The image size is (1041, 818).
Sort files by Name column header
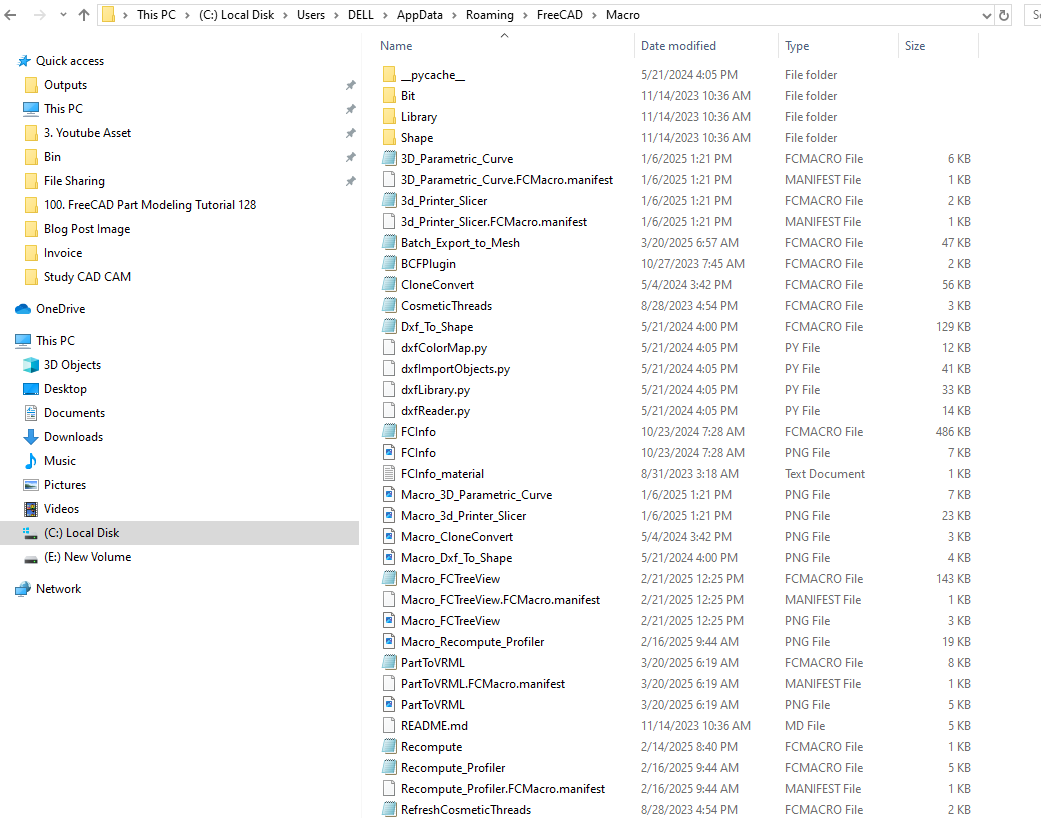pyautogui.click(x=396, y=46)
